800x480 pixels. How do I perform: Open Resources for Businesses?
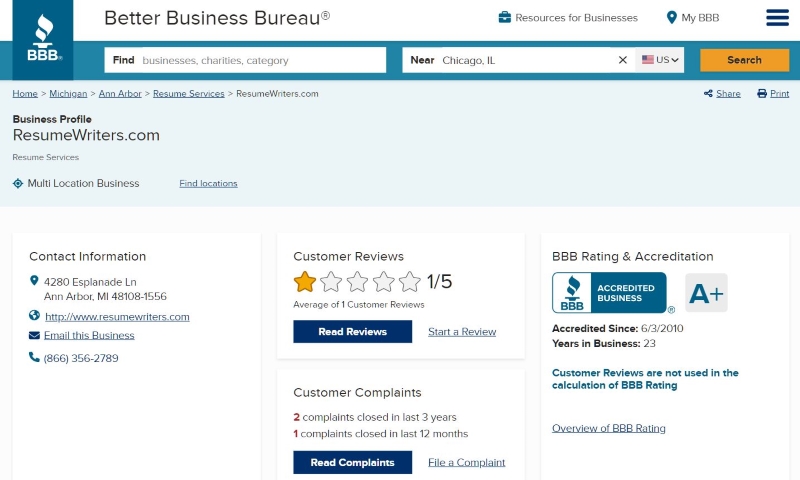[576, 18]
